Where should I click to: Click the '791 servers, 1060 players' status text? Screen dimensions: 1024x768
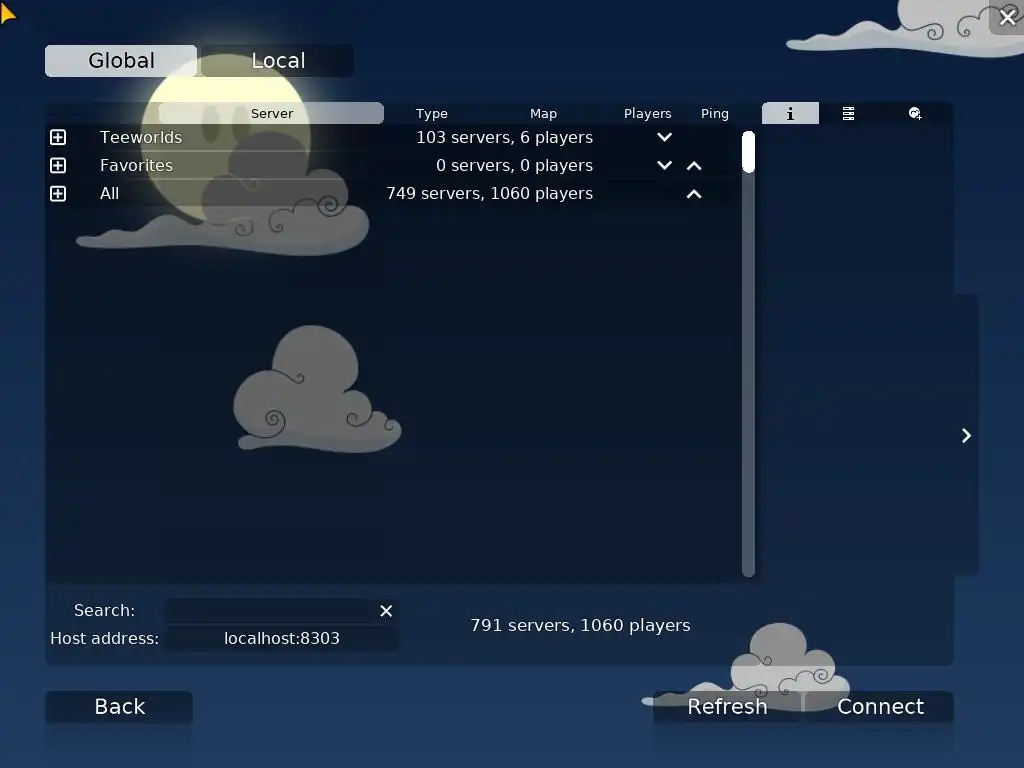coord(581,625)
